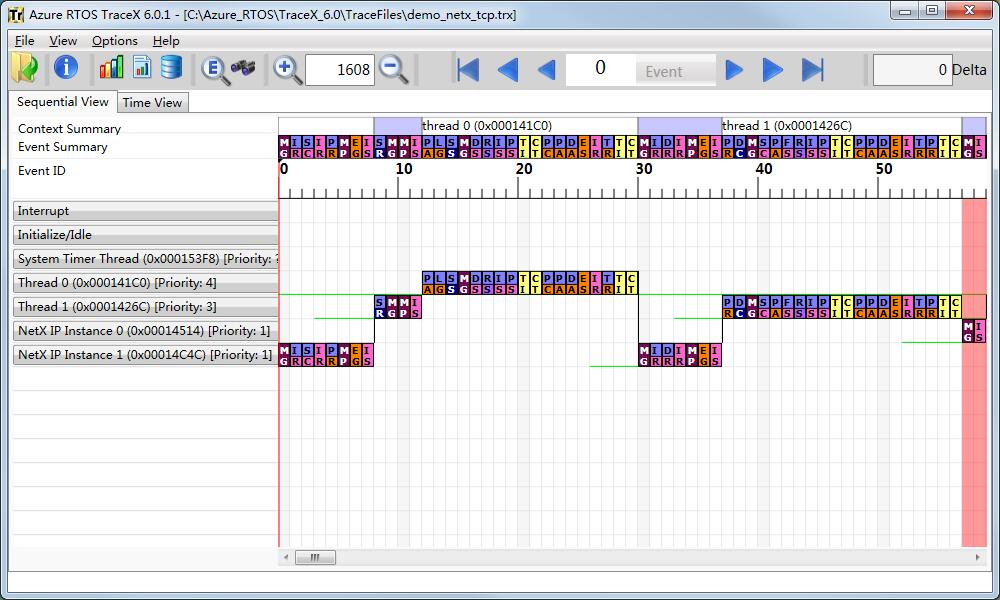Click the Delta value field
This screenshot has height=600, width=1000.
click(912, 70)
